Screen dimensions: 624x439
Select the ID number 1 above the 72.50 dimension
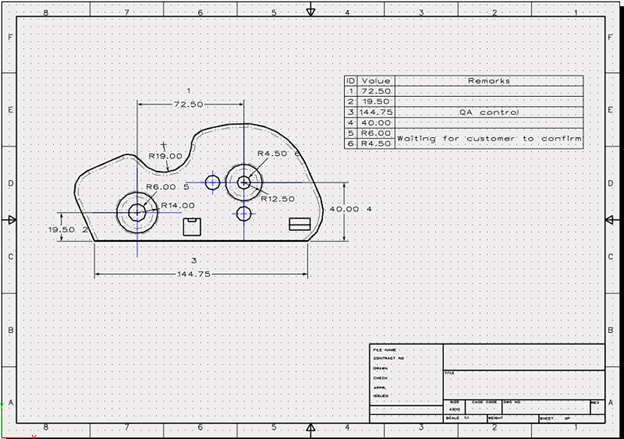pyautogui.click(x=189, y=91)
